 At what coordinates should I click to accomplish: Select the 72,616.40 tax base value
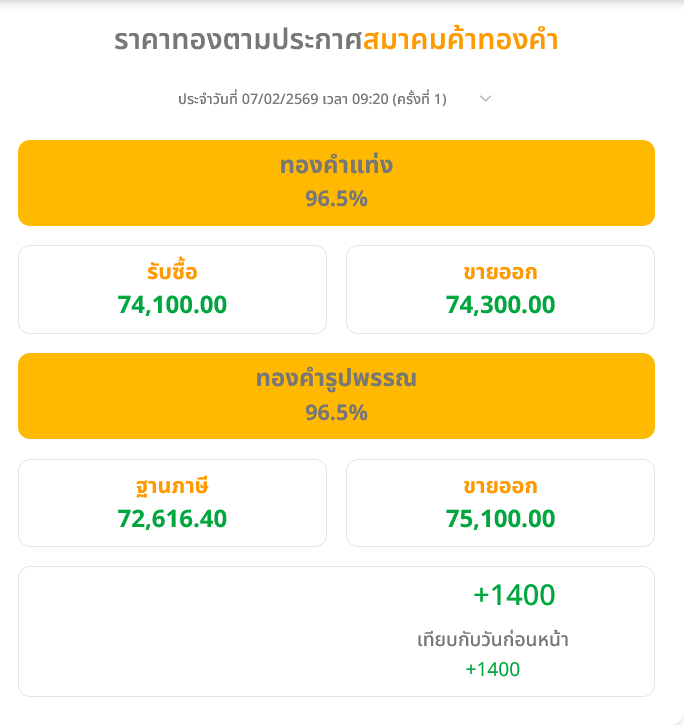(172, 519)
